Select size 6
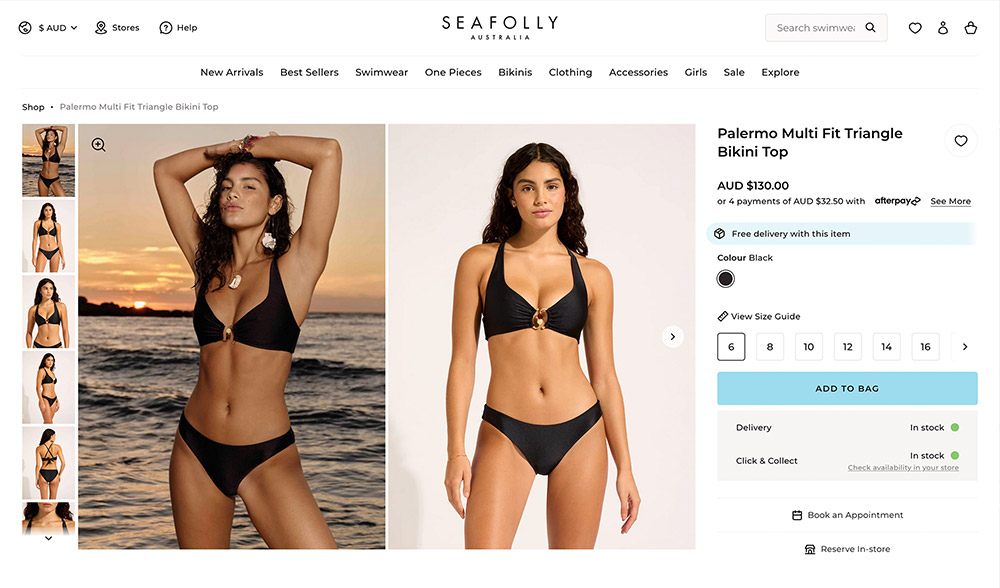This screenshot has width=1000, height=588. [731, 347]
